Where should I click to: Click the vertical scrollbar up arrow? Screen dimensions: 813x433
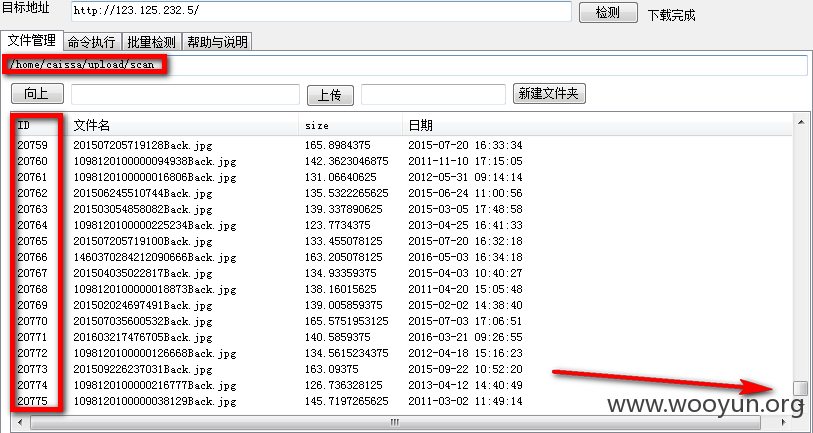[x=801, y=122]
